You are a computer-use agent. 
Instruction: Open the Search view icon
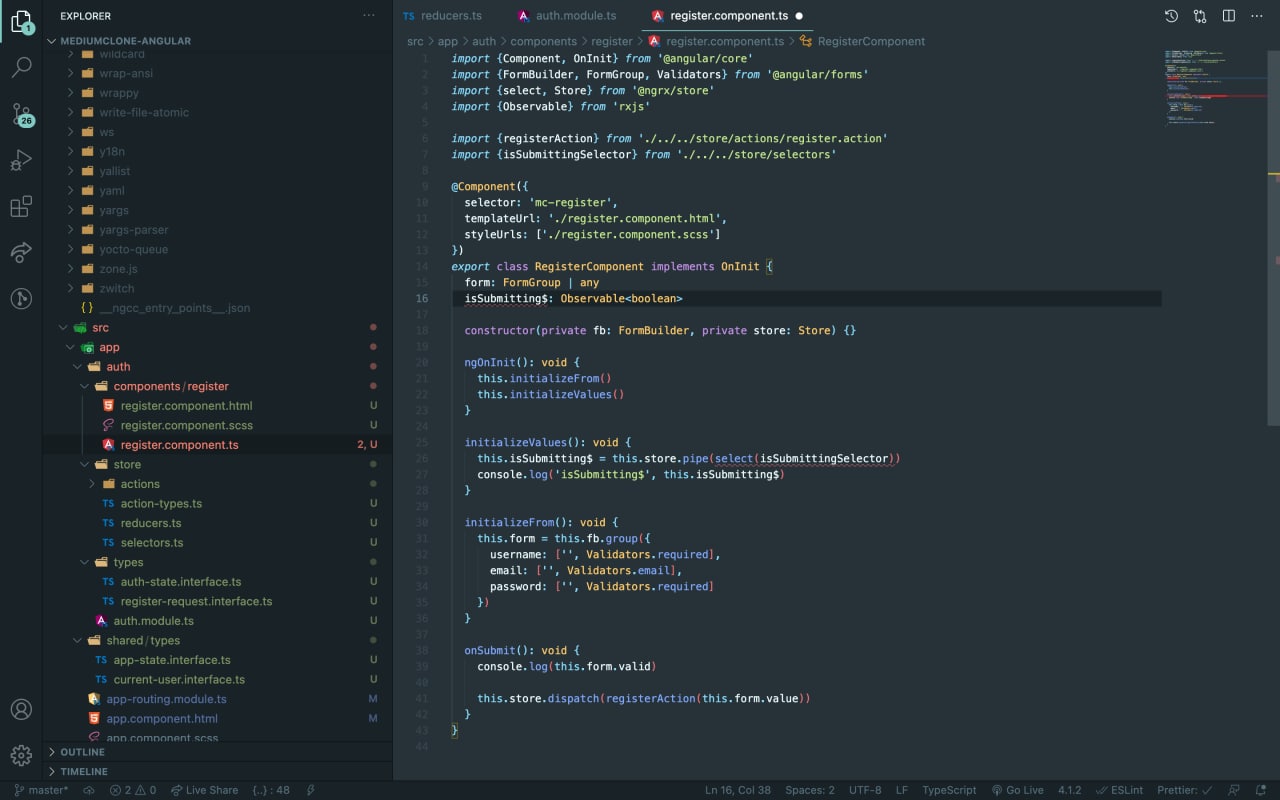click(21, 68)
